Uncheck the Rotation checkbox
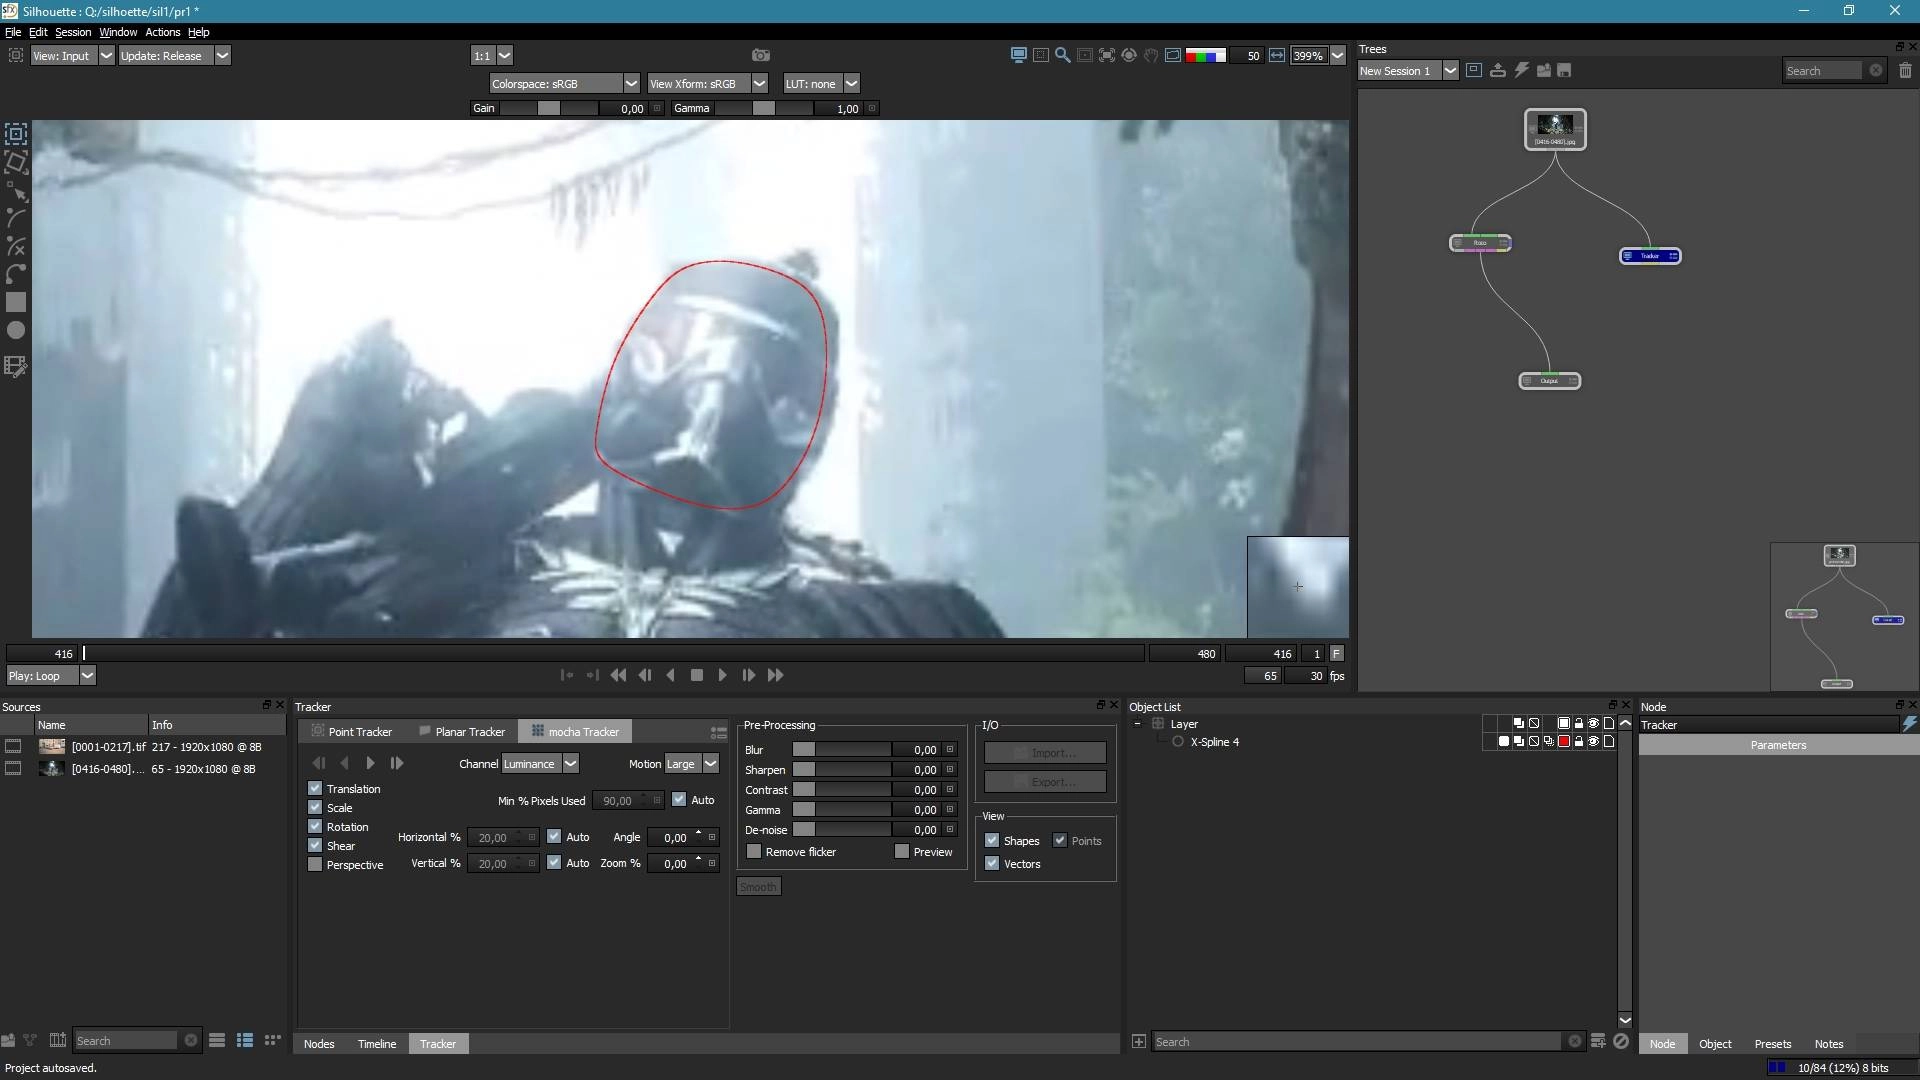1920x1080 pixels. pos(315,827)
